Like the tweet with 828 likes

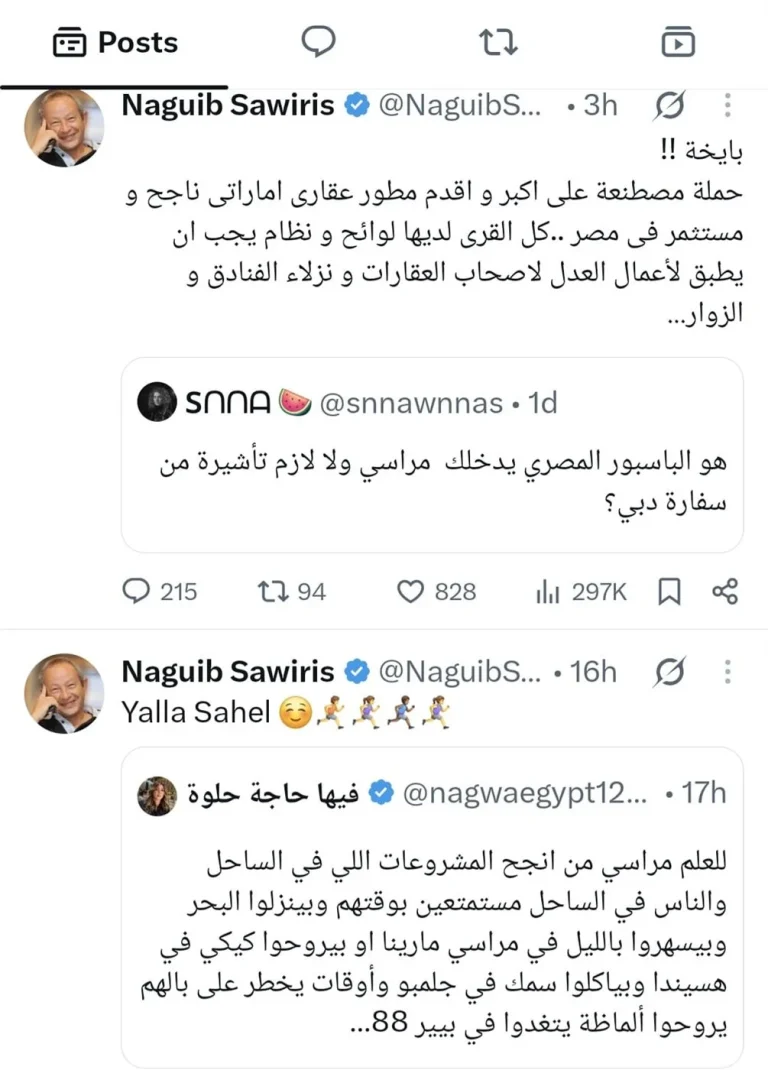click(436, 591)
